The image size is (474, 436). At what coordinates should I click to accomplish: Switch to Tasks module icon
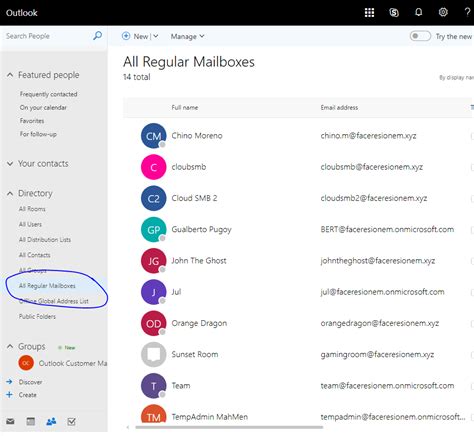(x=71, y=421)
